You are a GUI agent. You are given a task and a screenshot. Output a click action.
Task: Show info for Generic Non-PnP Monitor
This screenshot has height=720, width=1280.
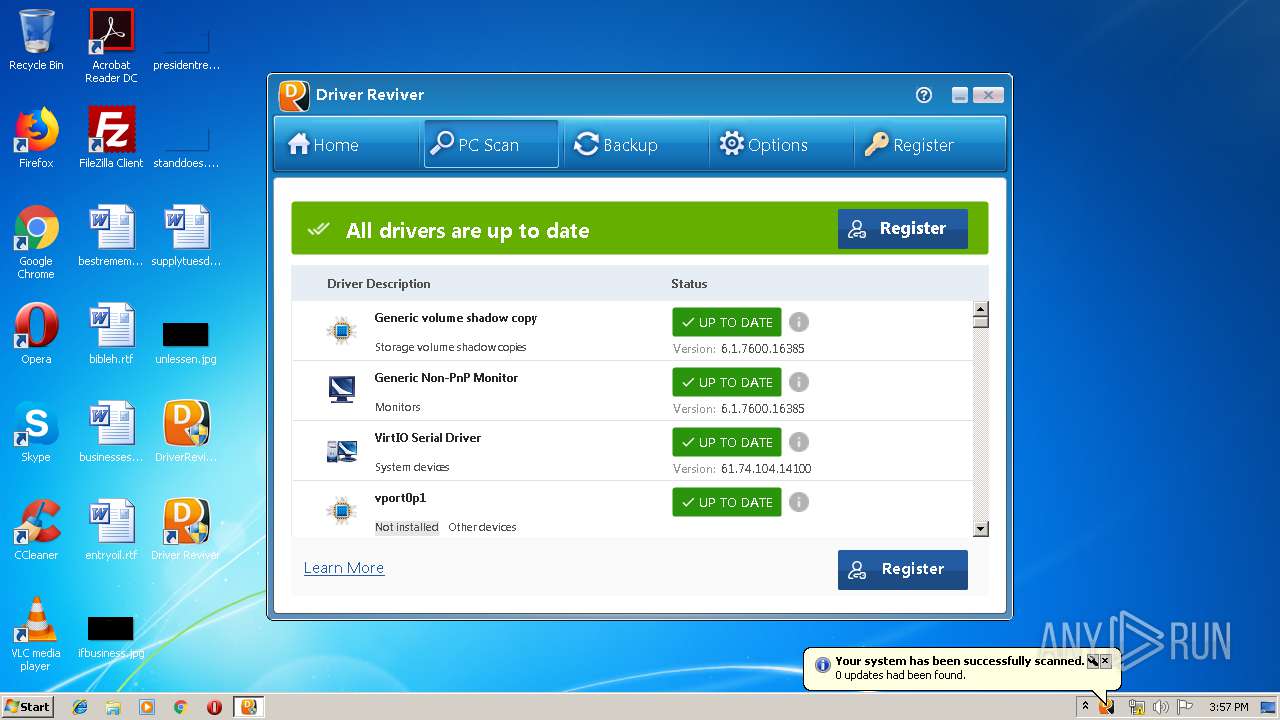(798, 382)
